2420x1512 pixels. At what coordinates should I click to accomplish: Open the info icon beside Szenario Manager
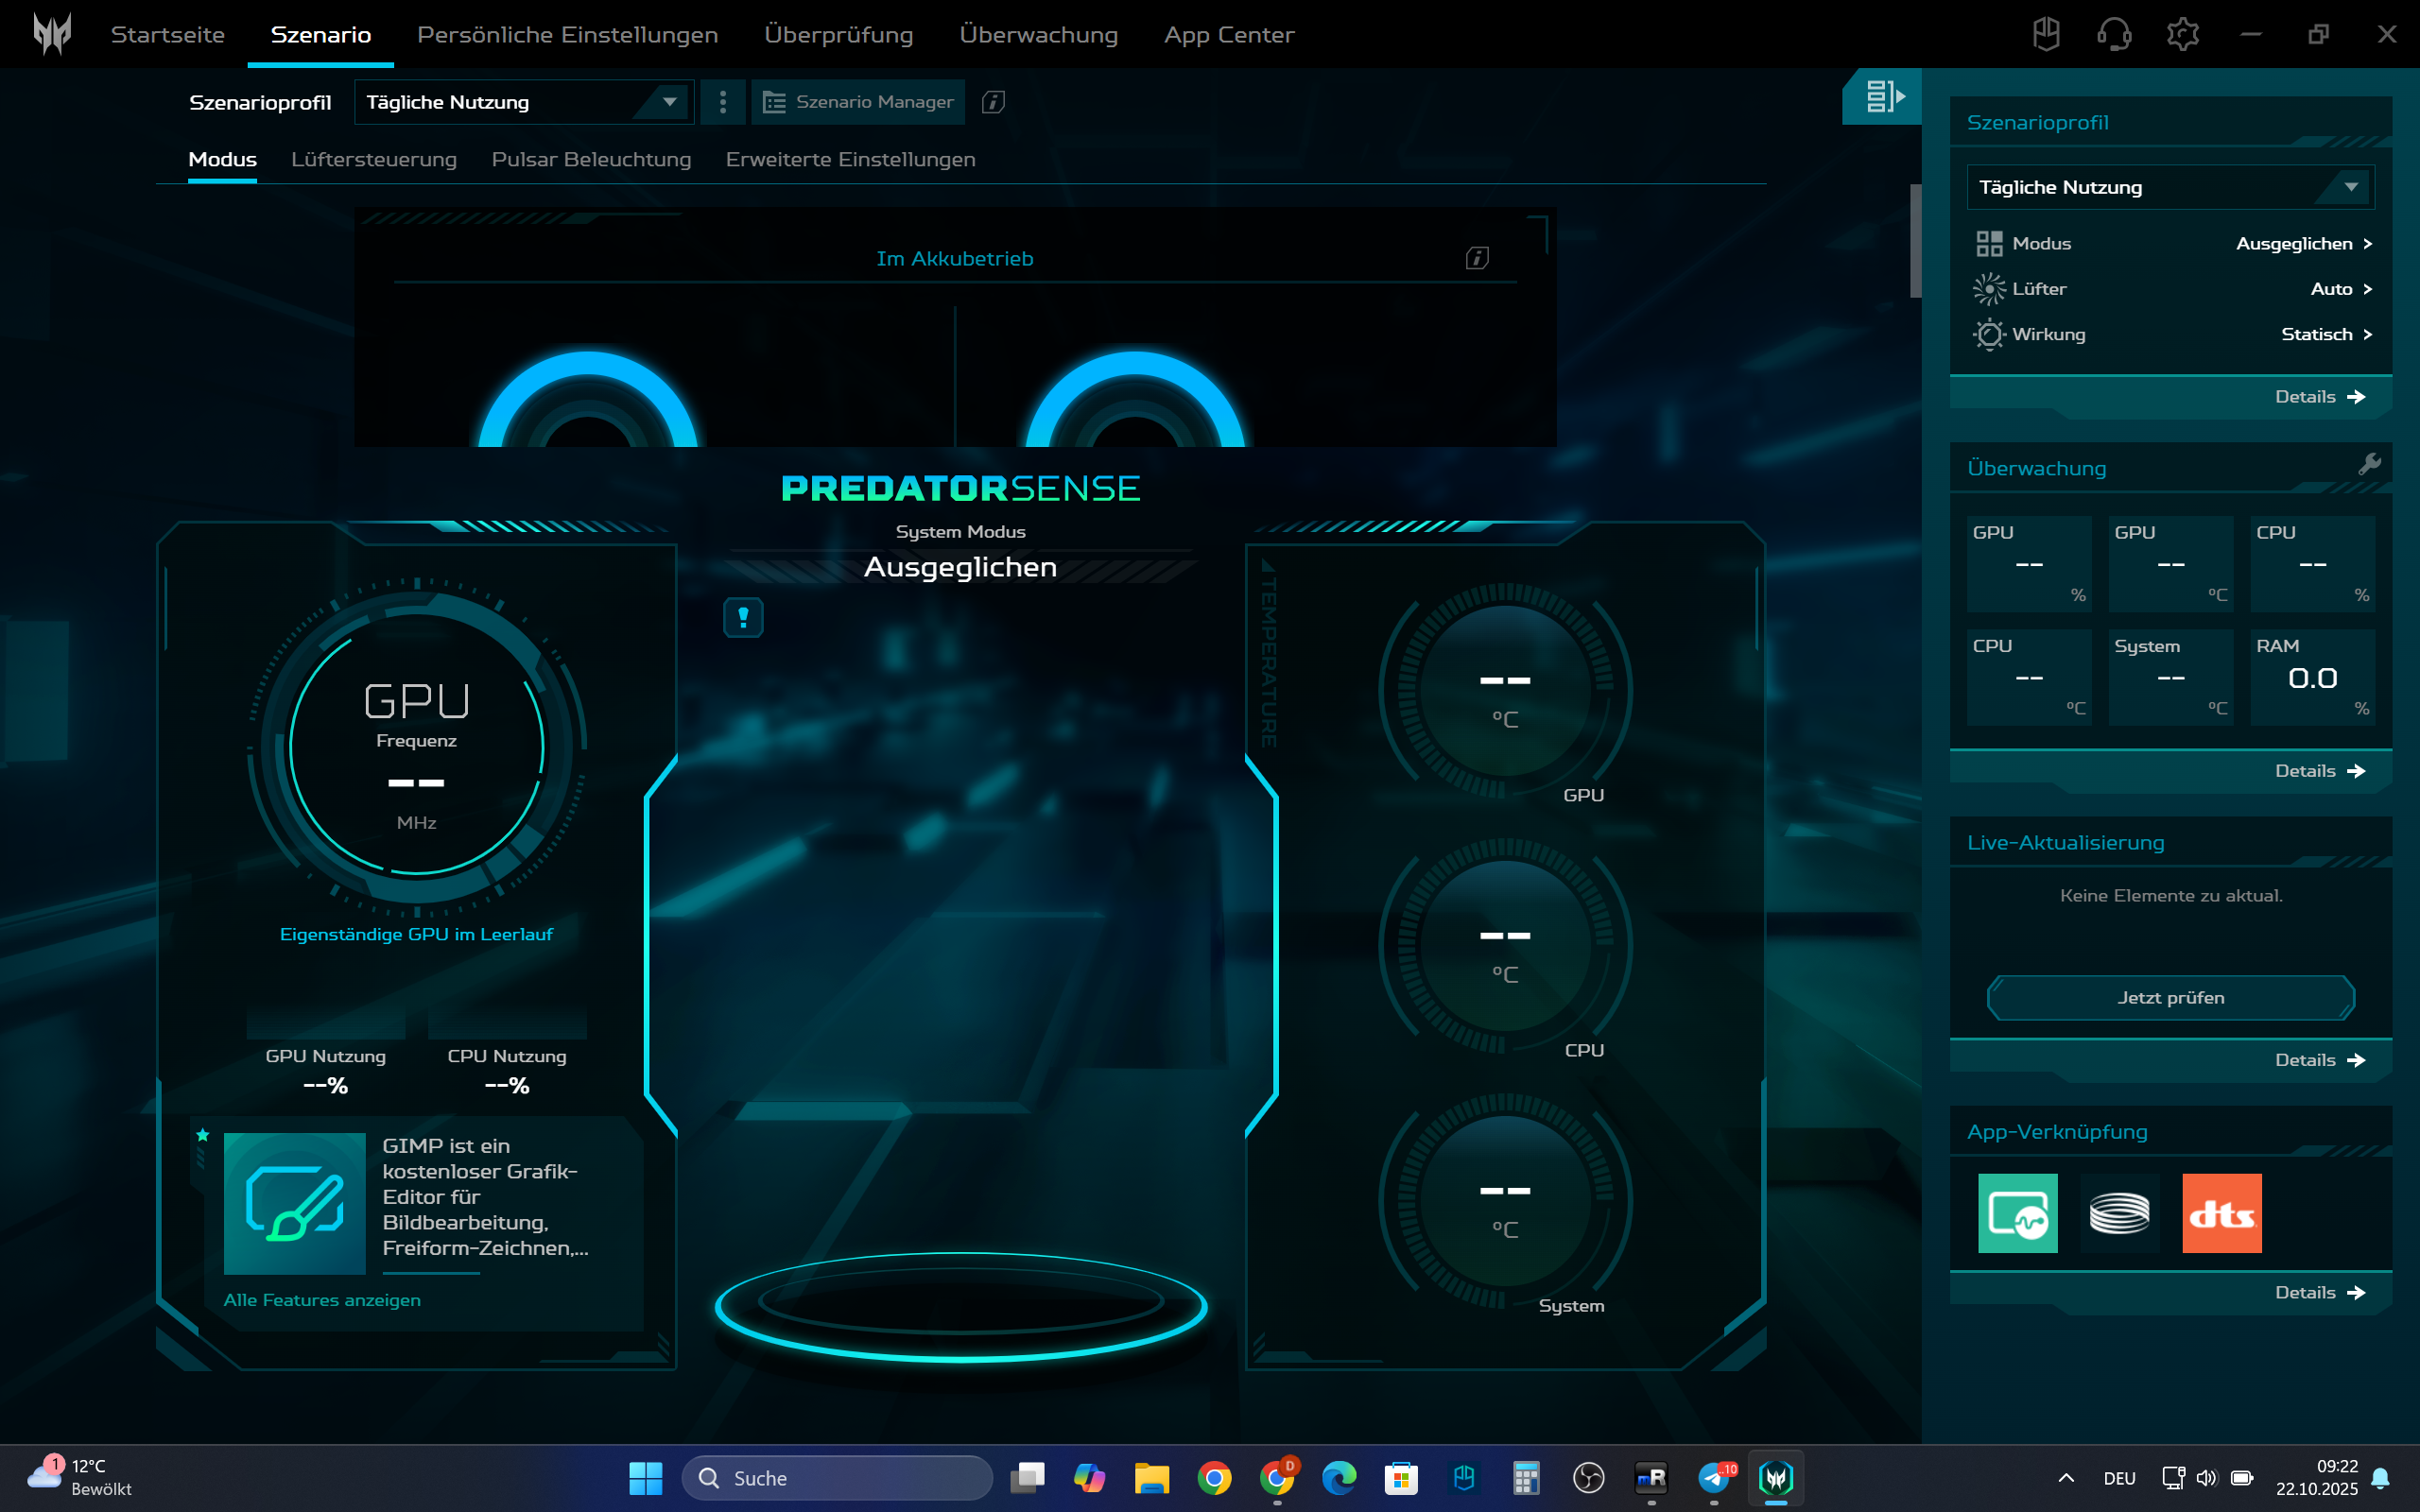point(993,102)
